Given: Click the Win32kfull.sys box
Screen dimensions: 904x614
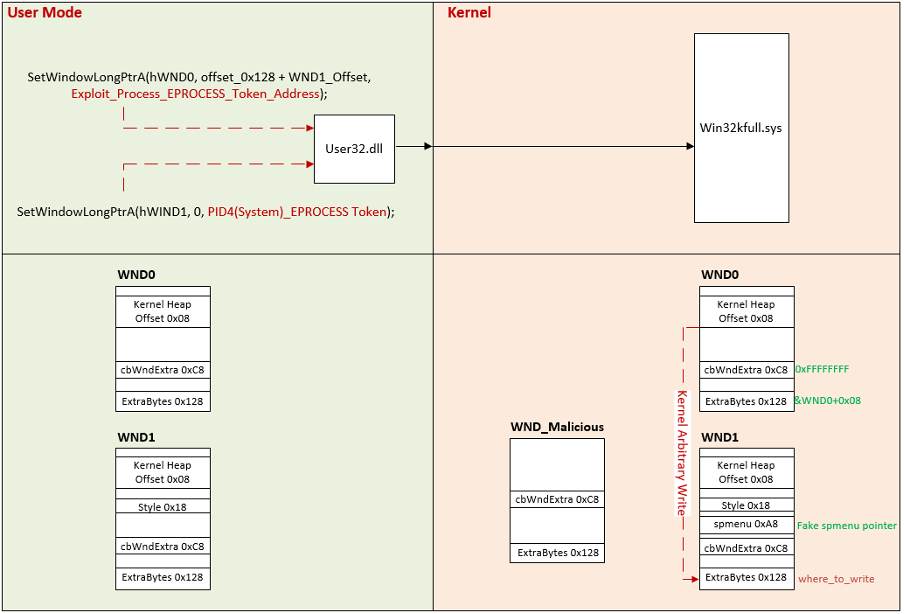Looking at the screenshot, I should click(x=741, y=128).
